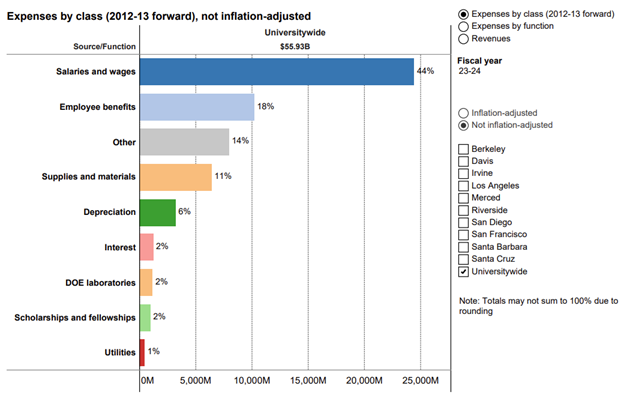Choose Inflation-adjusted radio button

point(463,113)
